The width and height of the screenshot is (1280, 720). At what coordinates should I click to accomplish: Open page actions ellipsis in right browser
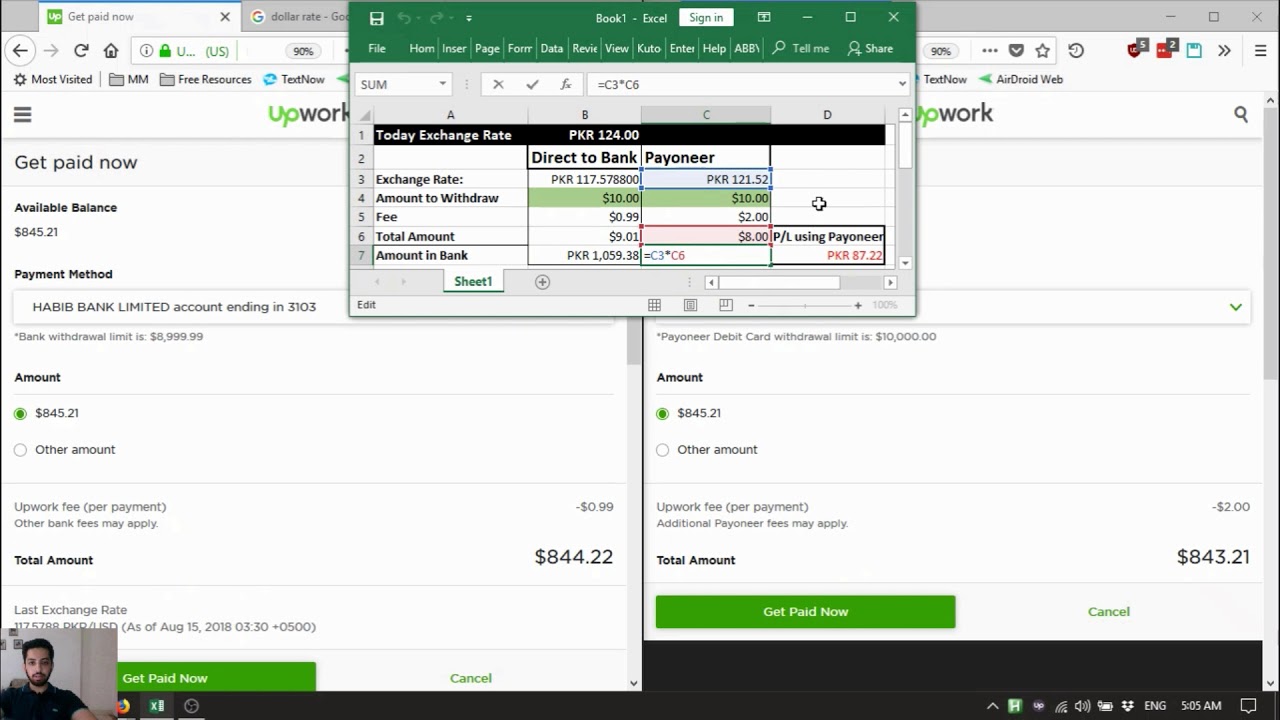(989, 50)
